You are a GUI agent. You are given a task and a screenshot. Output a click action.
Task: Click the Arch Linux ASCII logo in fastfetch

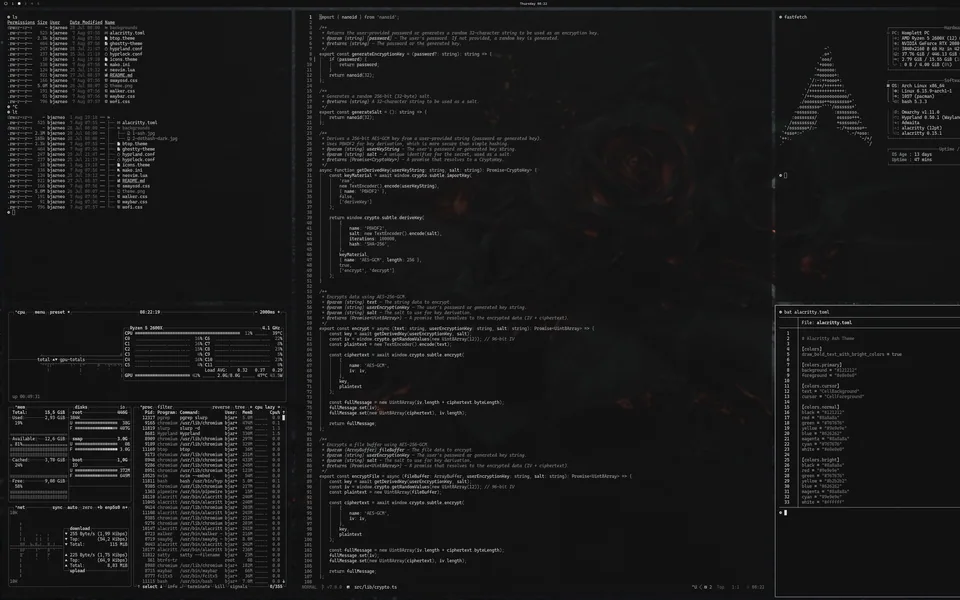(x=827, y=97)
